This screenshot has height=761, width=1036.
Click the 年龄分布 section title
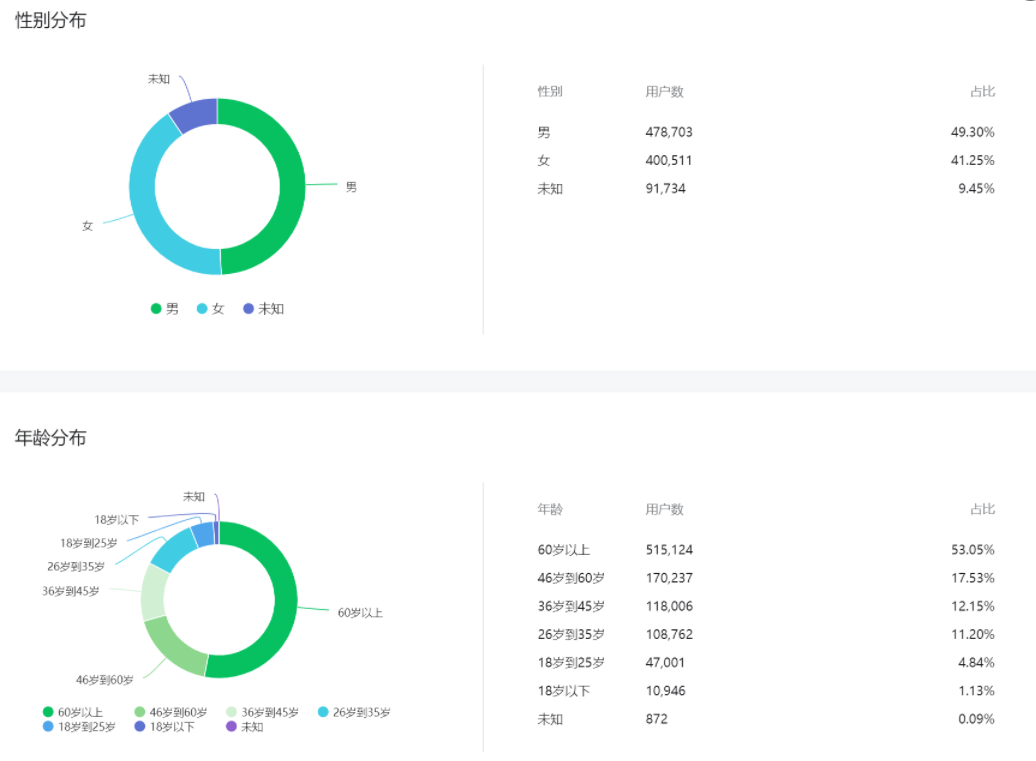(51, 438)
